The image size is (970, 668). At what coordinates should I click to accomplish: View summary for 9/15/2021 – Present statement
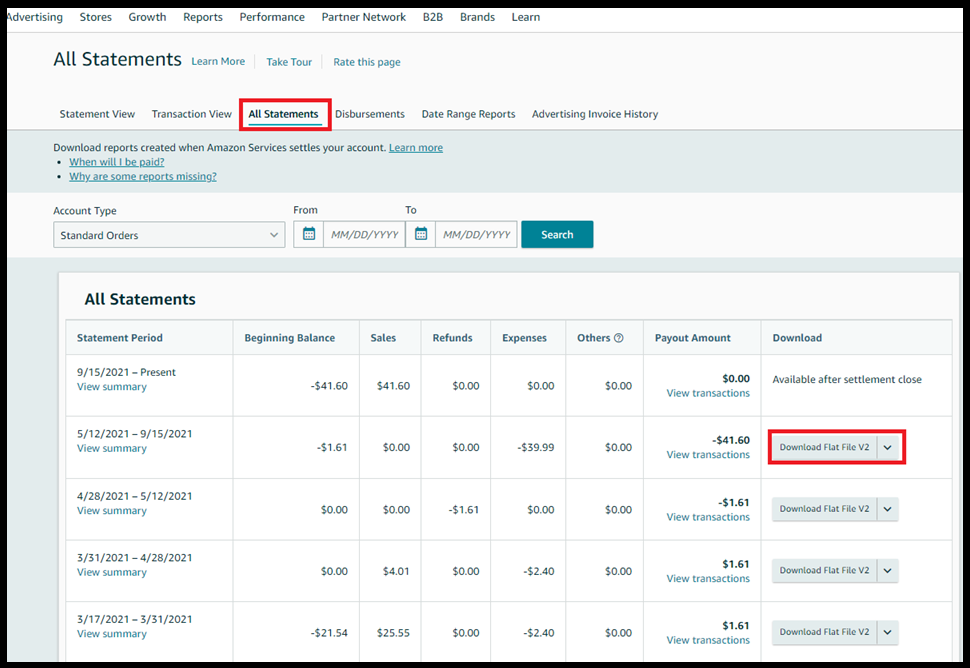[x=112, y=387]
